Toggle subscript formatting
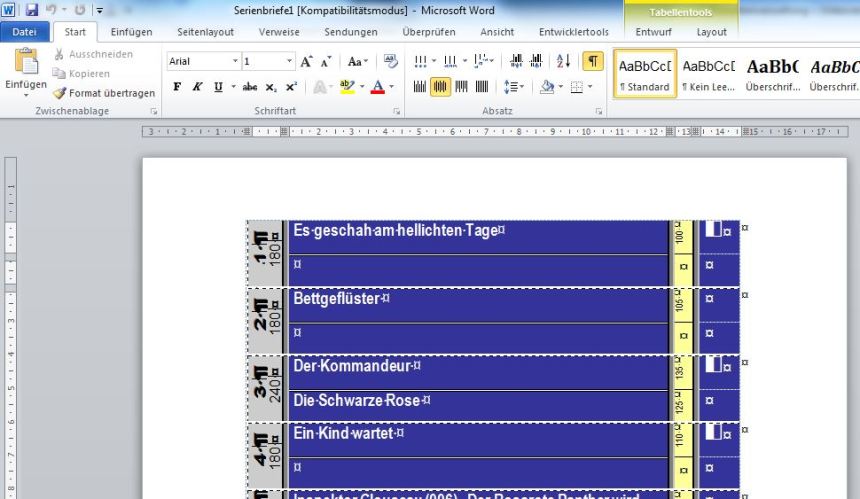Image resolution: width=860 pixels, height=499 pixels. [x=270, y=87]
